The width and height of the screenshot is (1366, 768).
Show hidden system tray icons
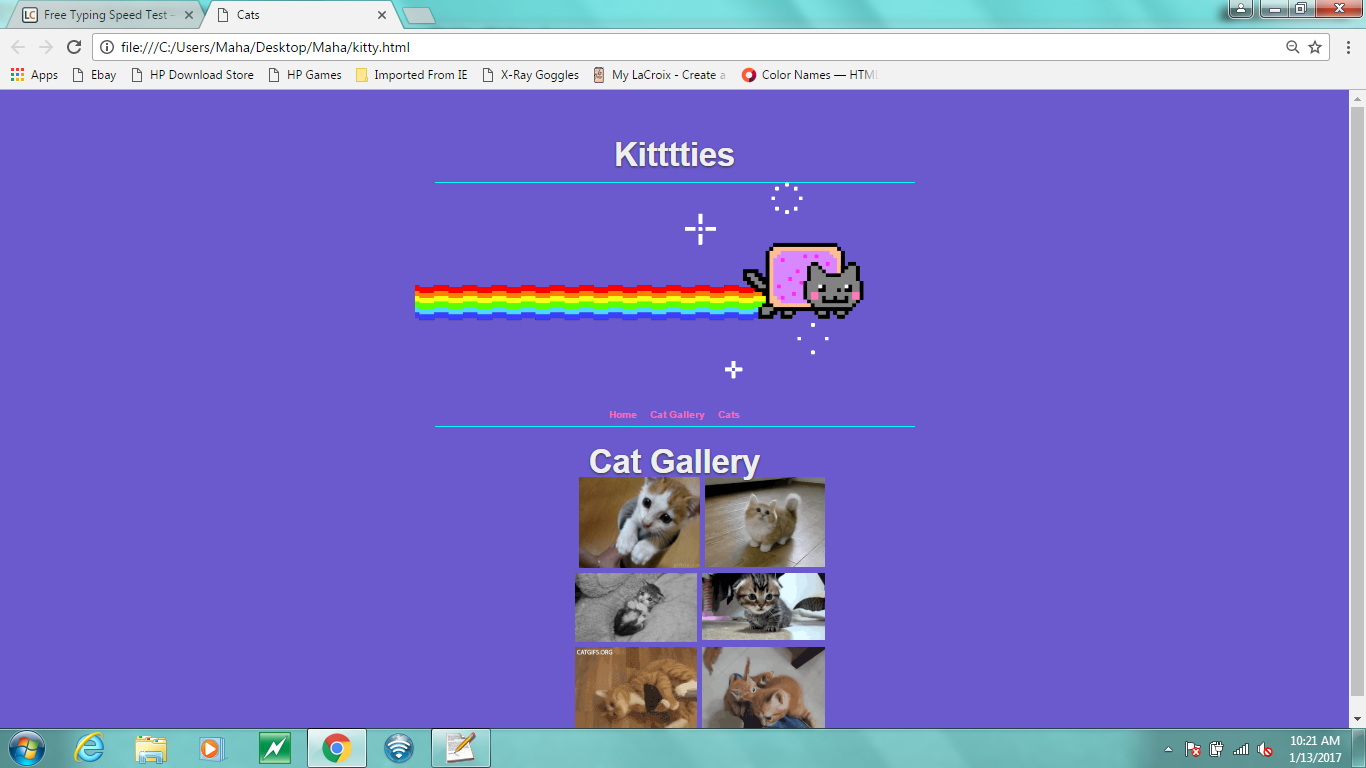[1169, 749]
